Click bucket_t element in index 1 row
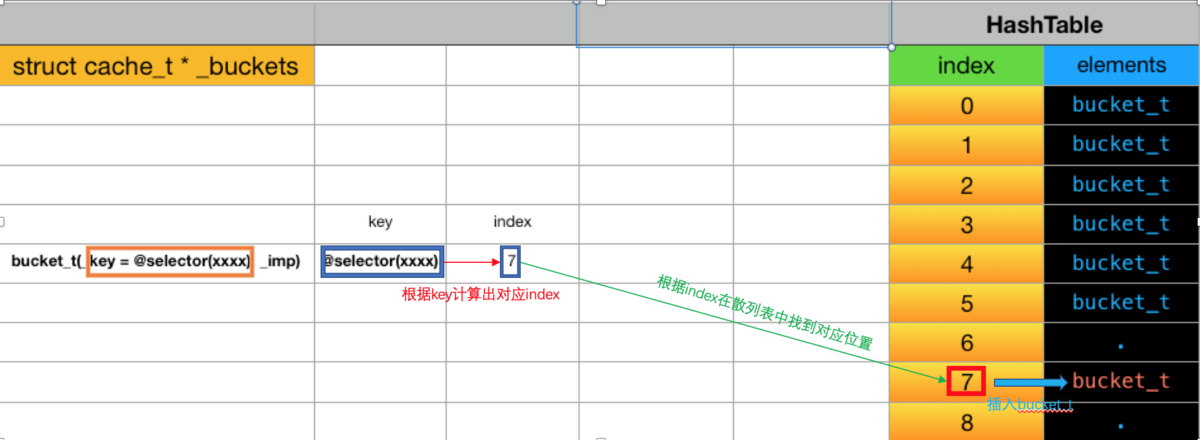This screenshot has height=440, width=1200. pos(1121,145)
